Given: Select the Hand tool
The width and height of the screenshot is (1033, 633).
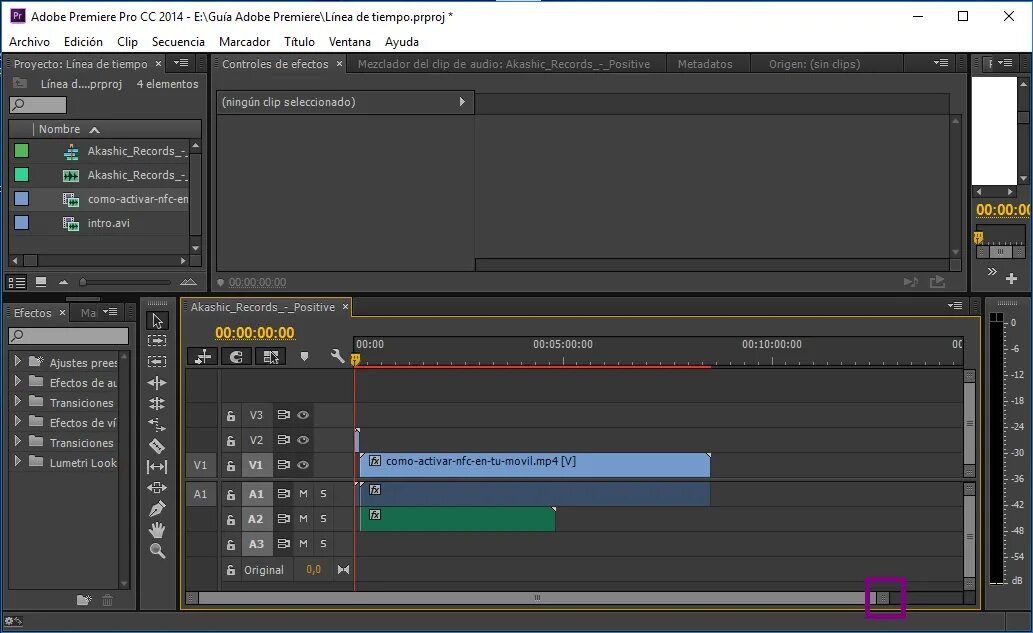Looking at the screenshot, I should [x=157, y=530].
